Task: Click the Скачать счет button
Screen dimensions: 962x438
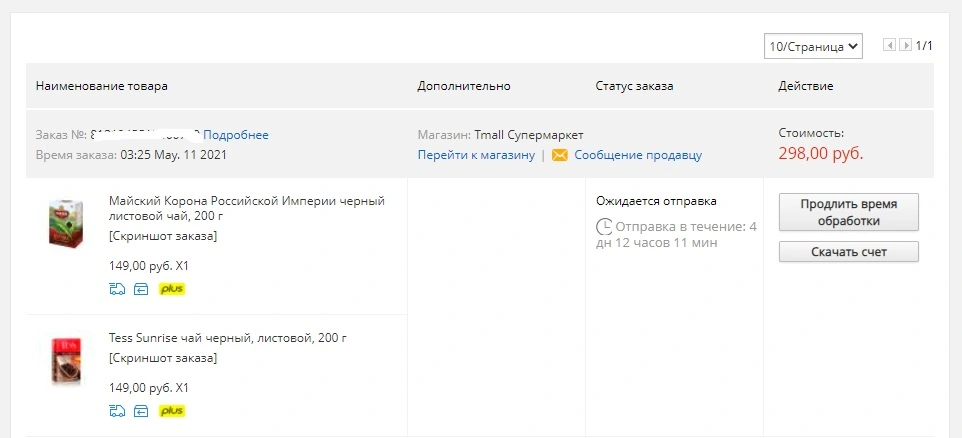Action: pyautogui.click(x=848, y=252)
